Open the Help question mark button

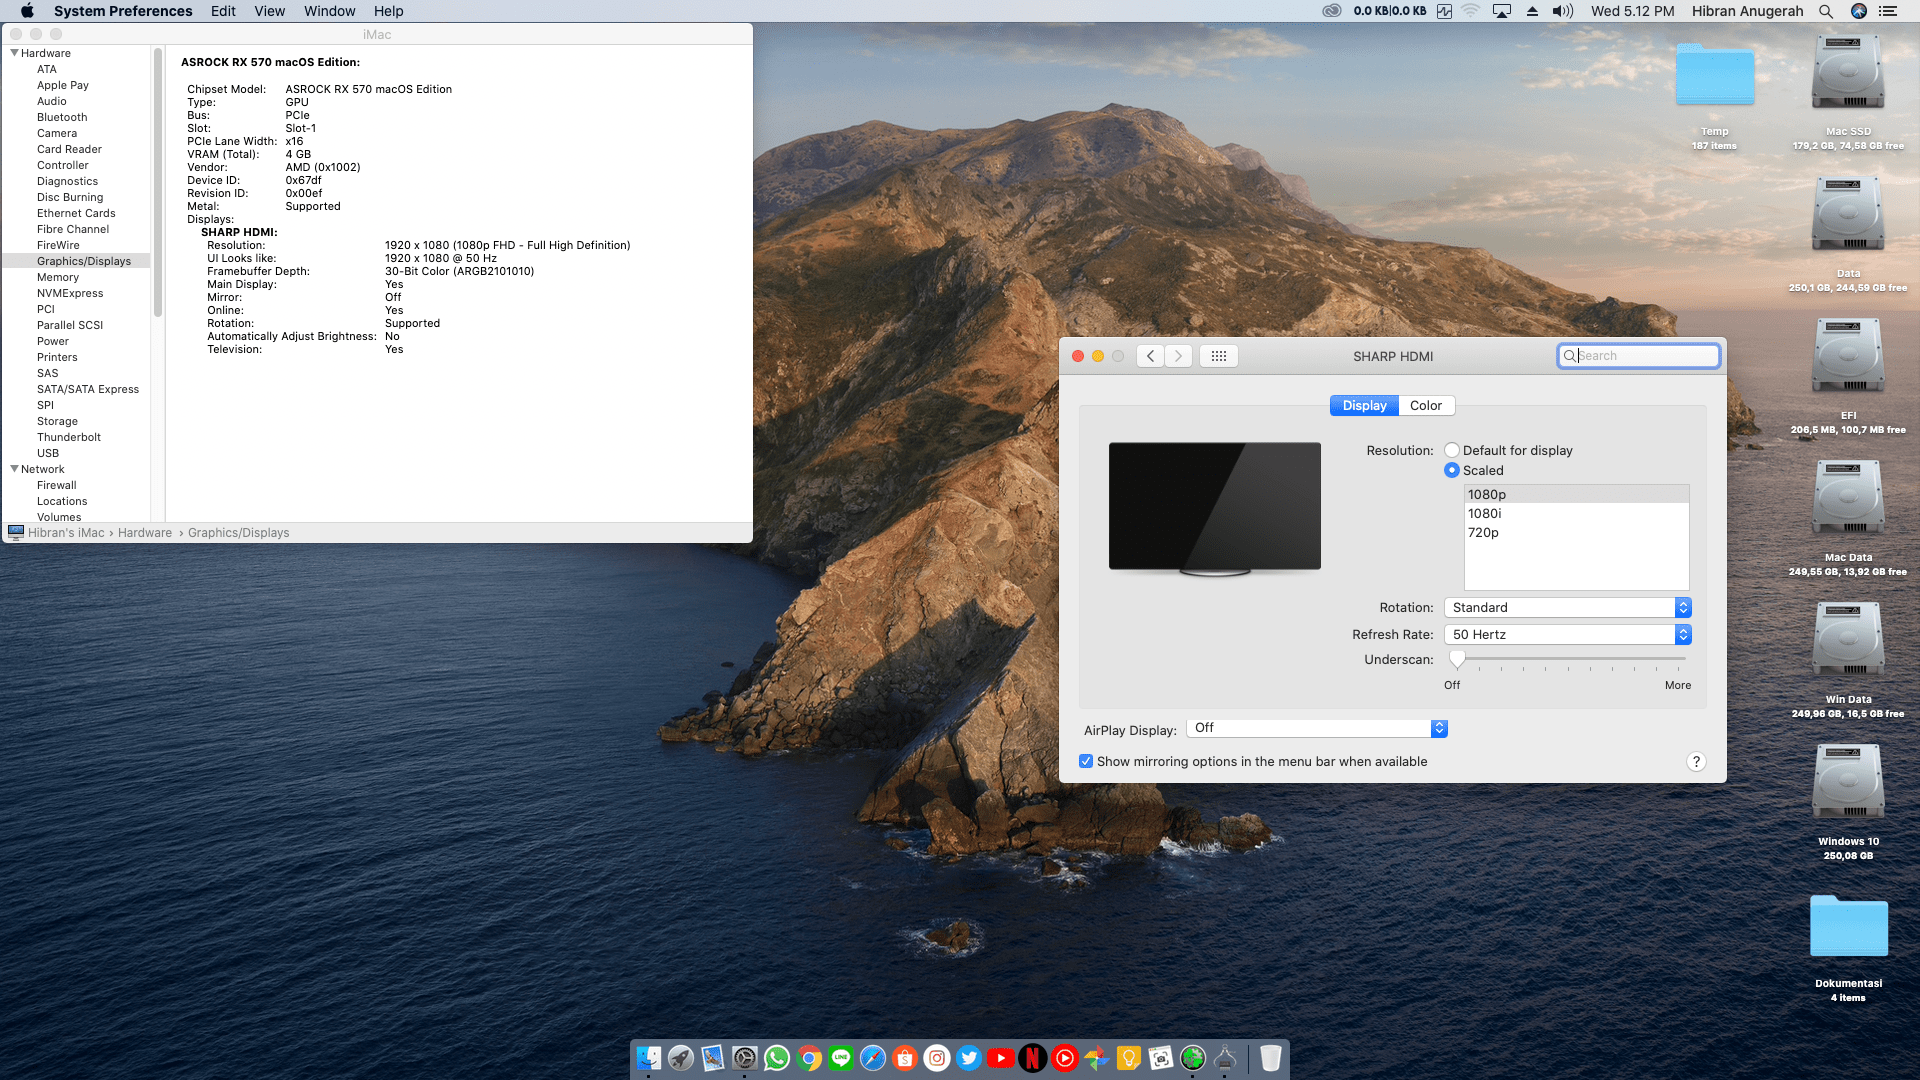1696,762
